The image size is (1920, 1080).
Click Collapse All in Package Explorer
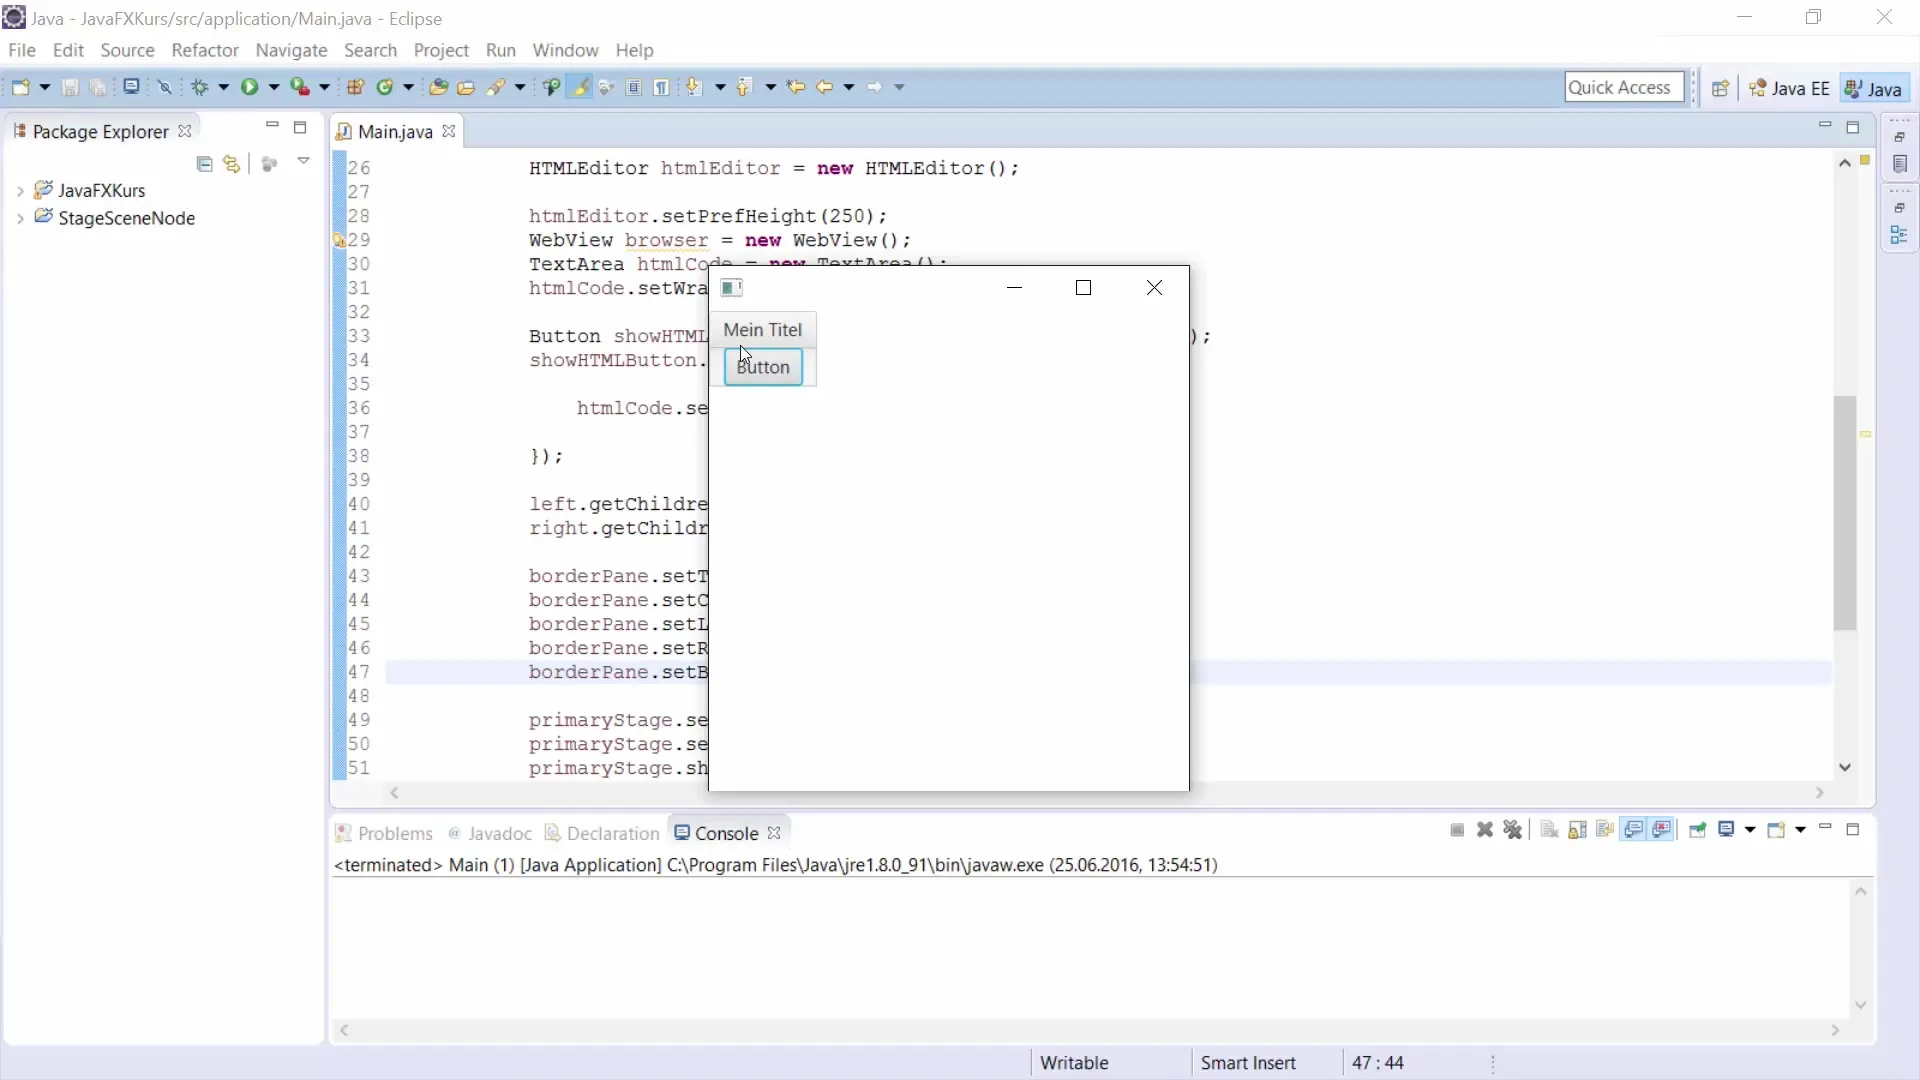pos(204,163)
